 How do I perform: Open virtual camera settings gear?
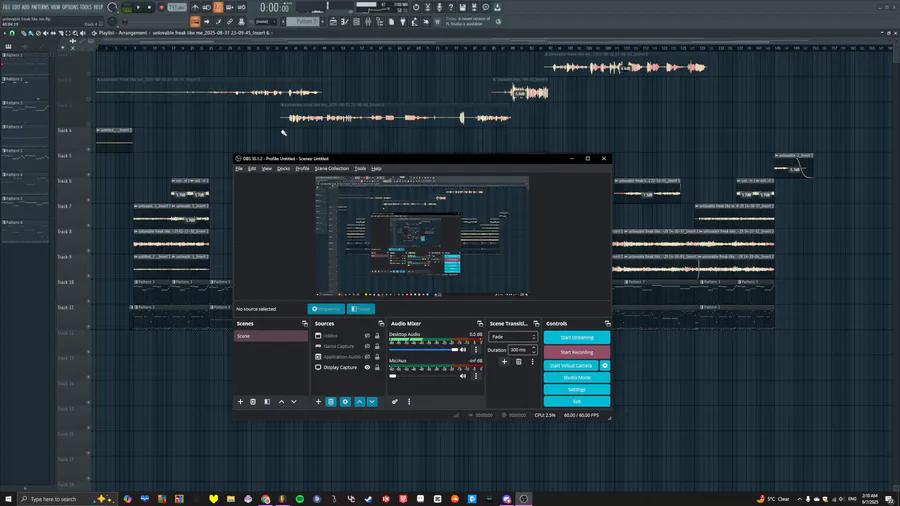coord(605,365)
